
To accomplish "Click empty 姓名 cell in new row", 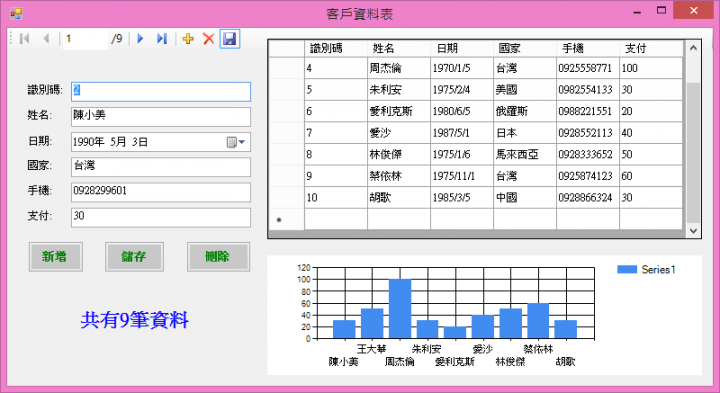I will point(399,219).
